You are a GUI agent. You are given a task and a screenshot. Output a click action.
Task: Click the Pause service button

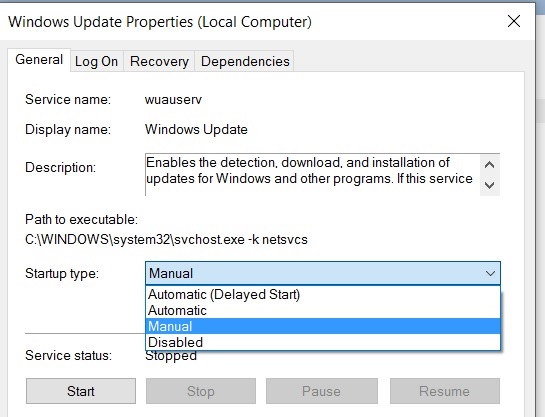tap(322, 391)
